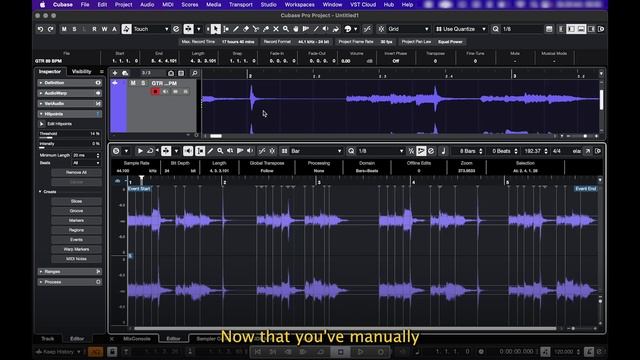Click the Create Warp Markers button
This screenshot has width=640, height=360.
(x=76, y=249)
